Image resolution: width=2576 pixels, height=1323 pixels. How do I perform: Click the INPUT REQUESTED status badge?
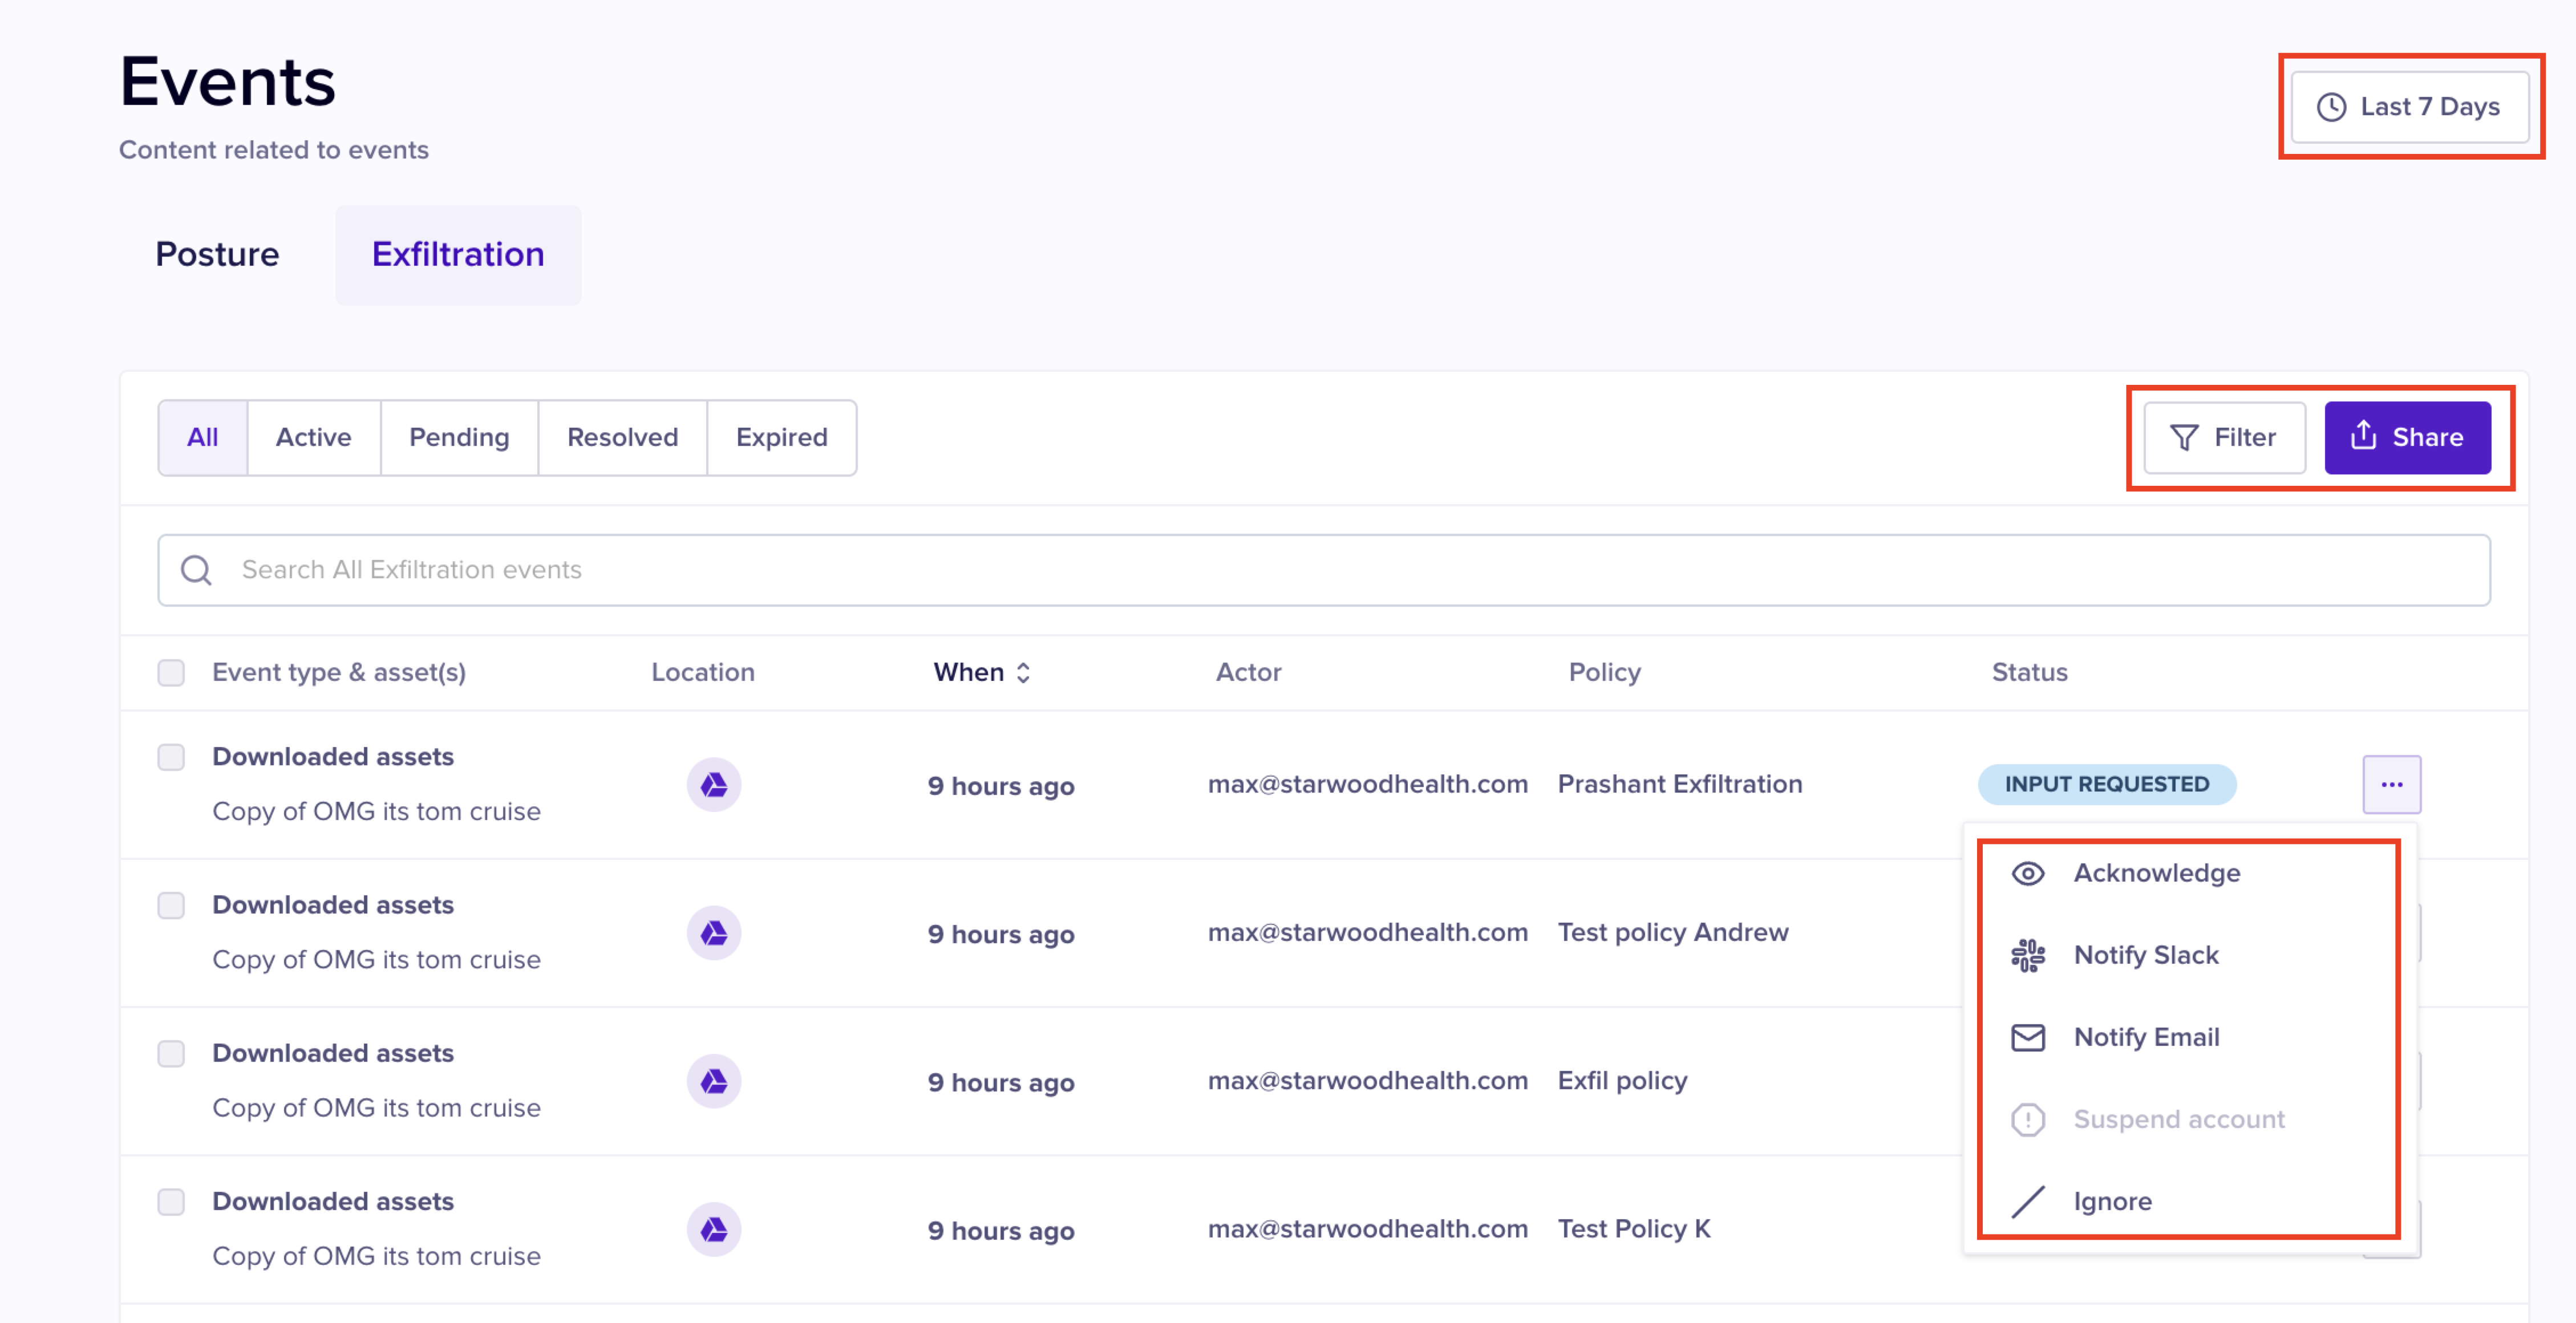coord(2106,785)
